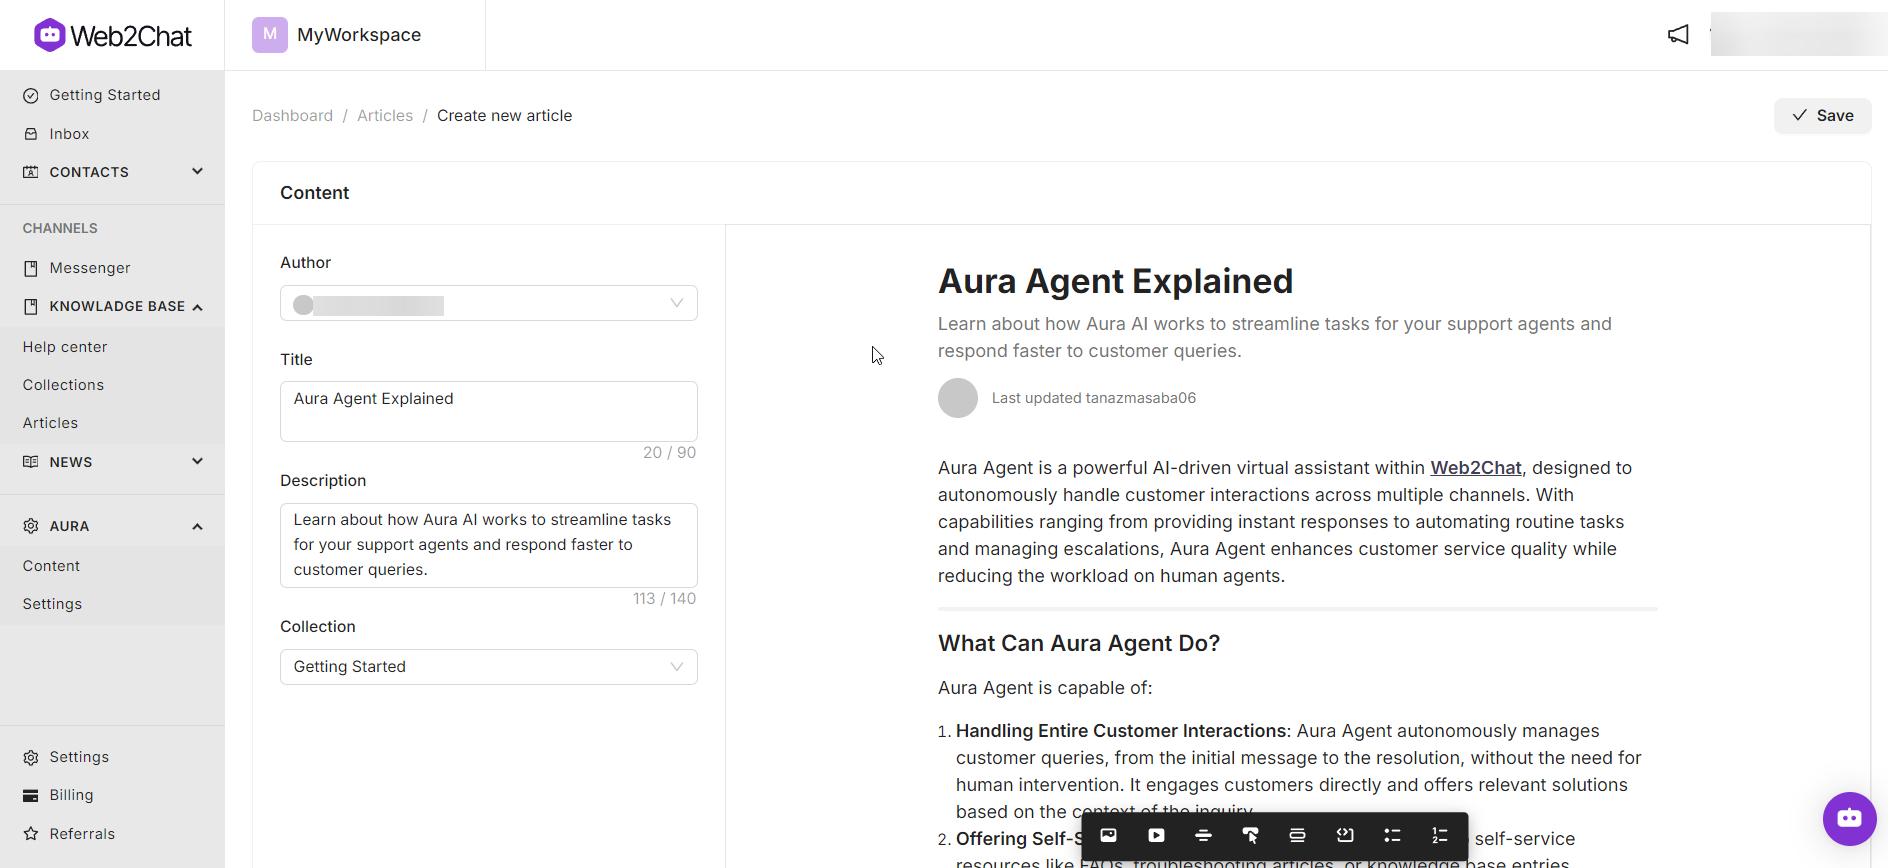This screenshot has height=868, width=1888.
Task: Go to Dashboard breadcrumb
Action: [292, 116]
